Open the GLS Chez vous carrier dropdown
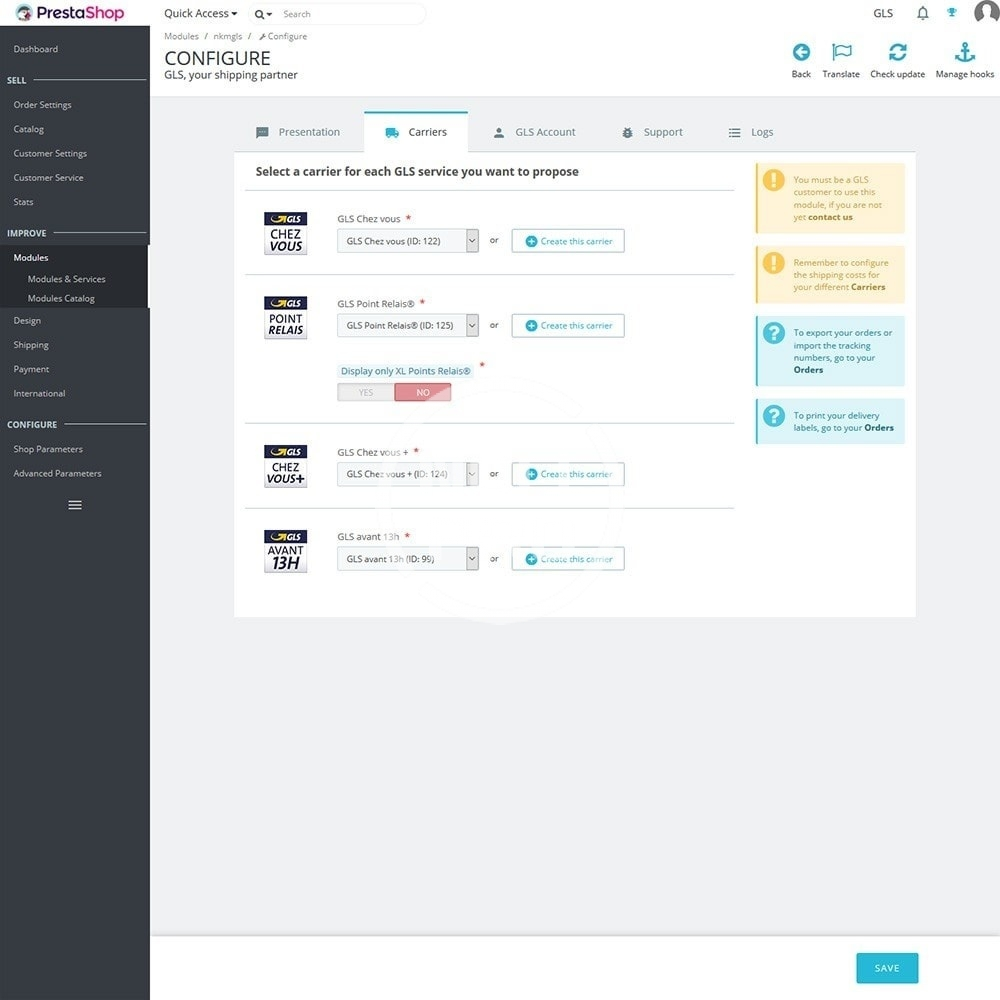Image resolution: width=1000 pixels, height=1000 pixels. pos(408,241)
